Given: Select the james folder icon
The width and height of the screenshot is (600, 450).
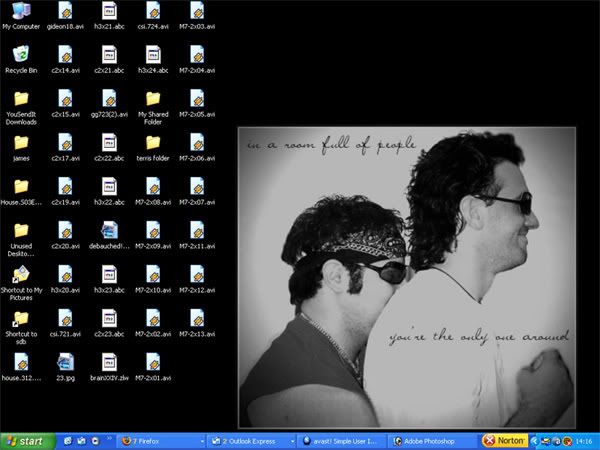Looking at the screenshot, I should pos(21,142).
